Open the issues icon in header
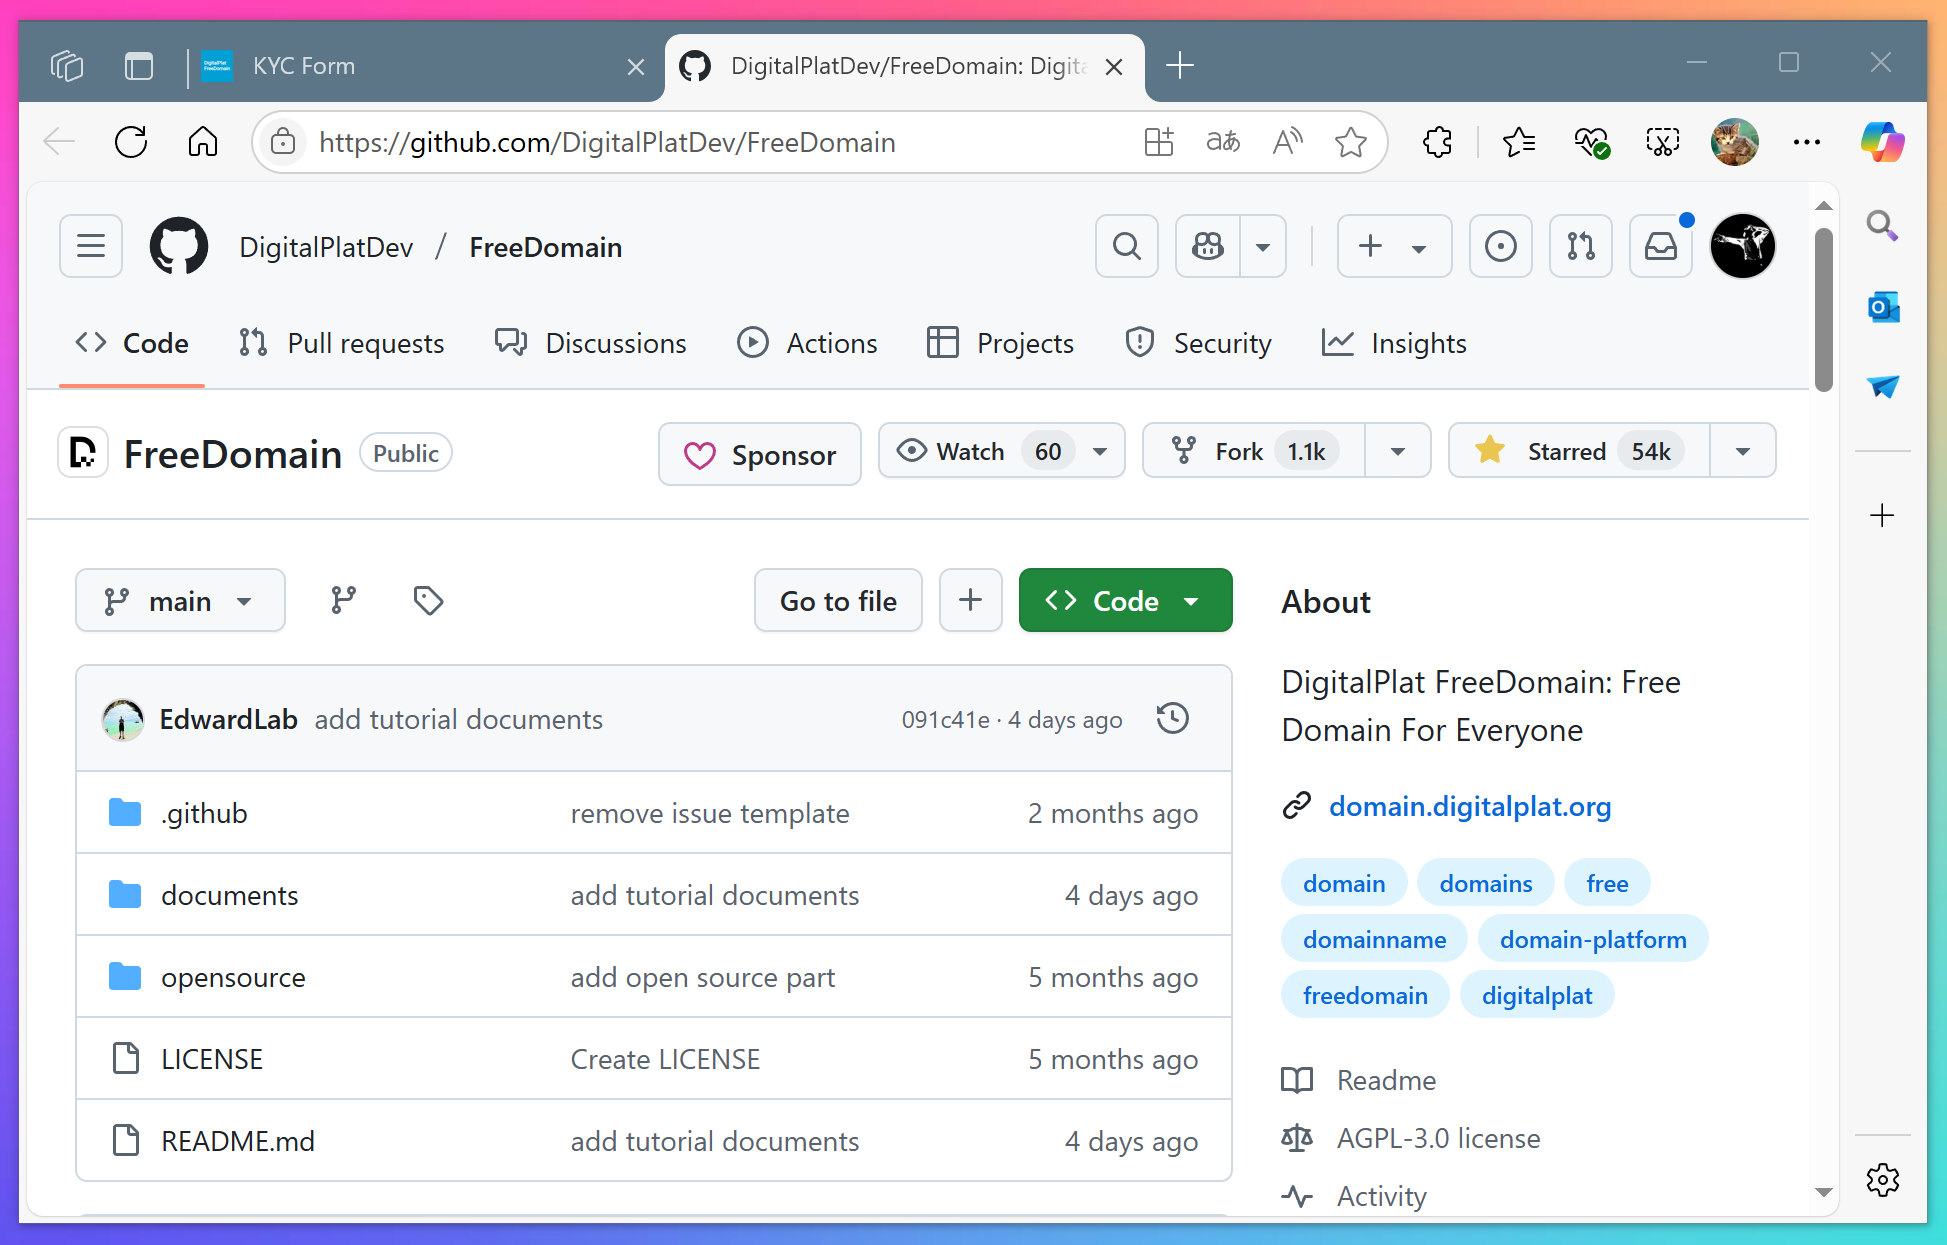This screenshot has width=1947, height=1245. click(x=1500, y=246)
